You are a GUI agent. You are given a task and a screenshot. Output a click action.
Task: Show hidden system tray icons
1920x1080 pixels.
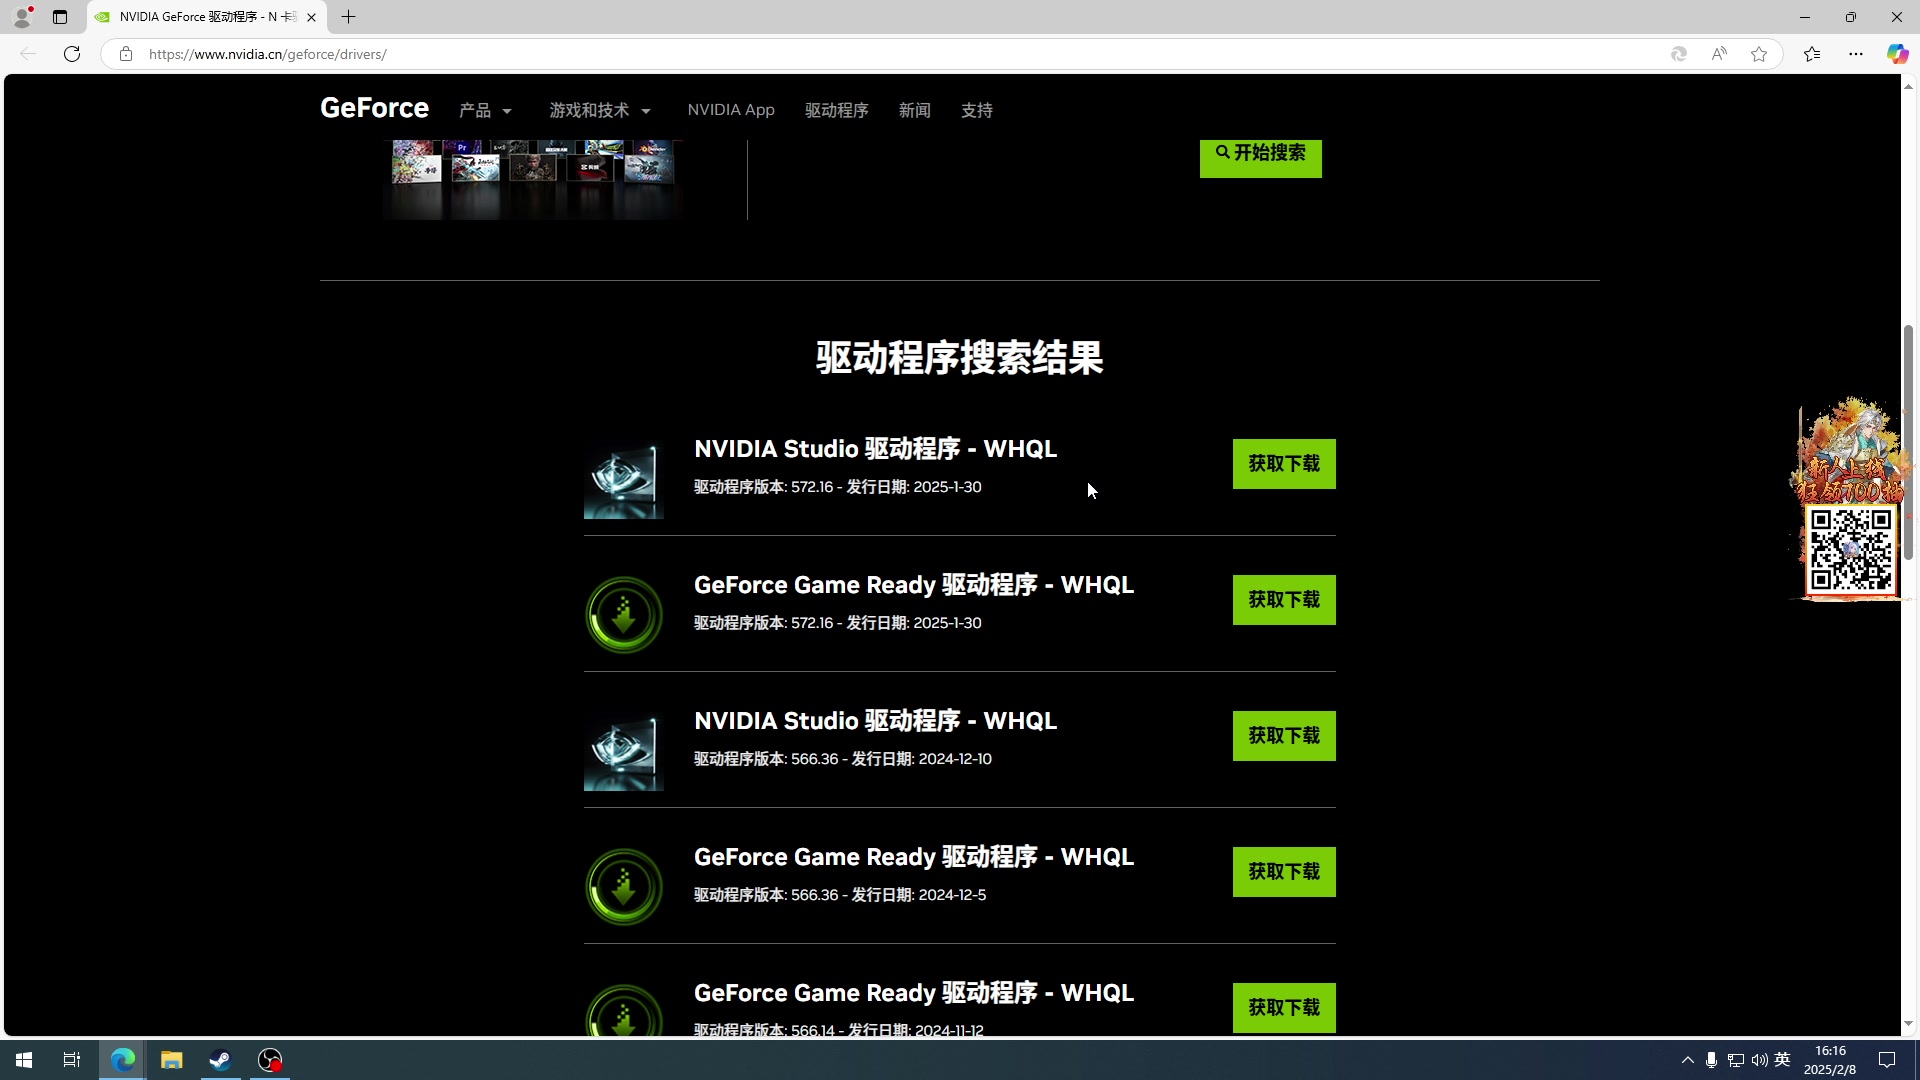(x=1687, y=1060)
